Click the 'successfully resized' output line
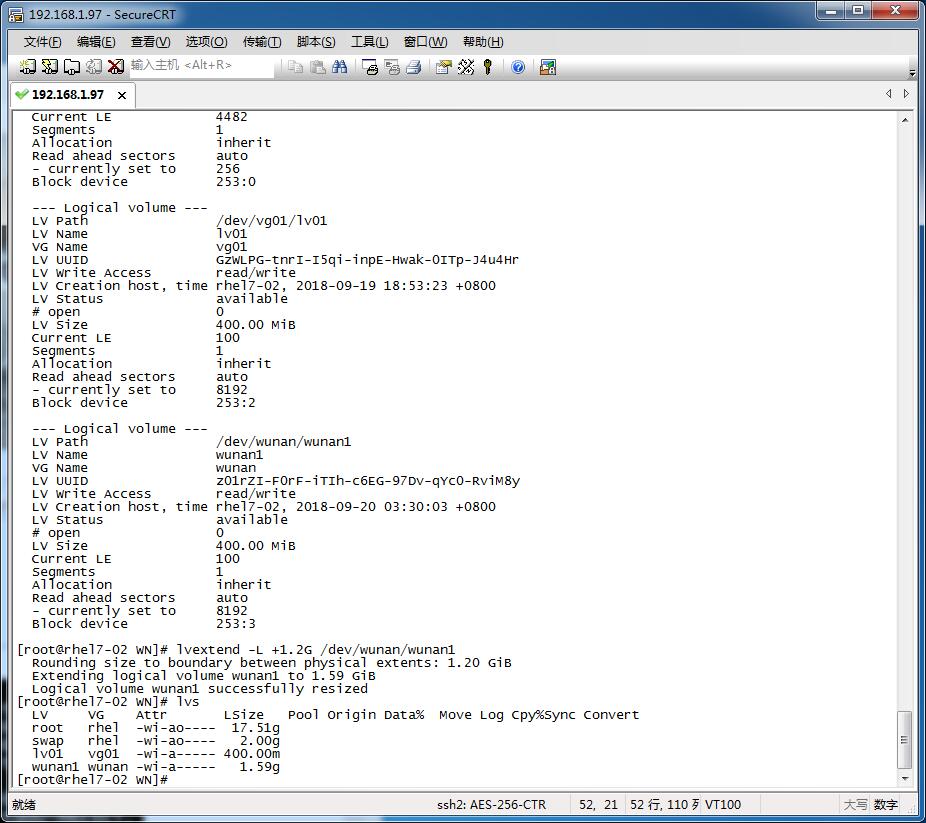The width and height of the screenshot is (926, 823). pyautogui.click(x=200, y=689)
